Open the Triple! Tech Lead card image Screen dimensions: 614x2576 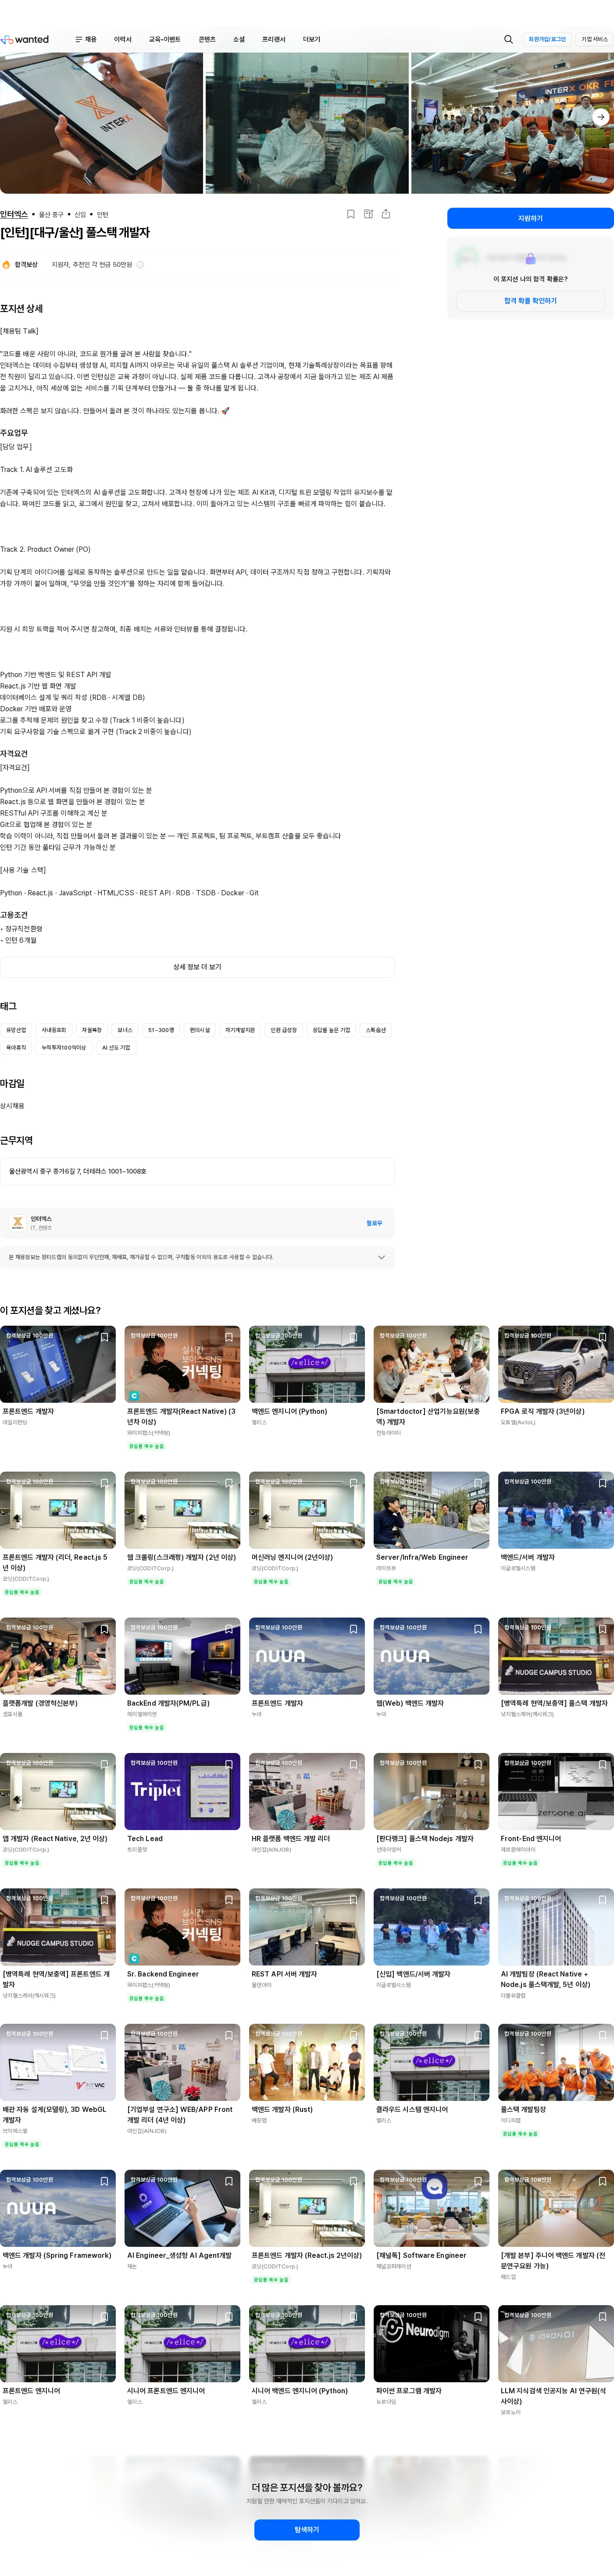click(x=182, y=1791)
